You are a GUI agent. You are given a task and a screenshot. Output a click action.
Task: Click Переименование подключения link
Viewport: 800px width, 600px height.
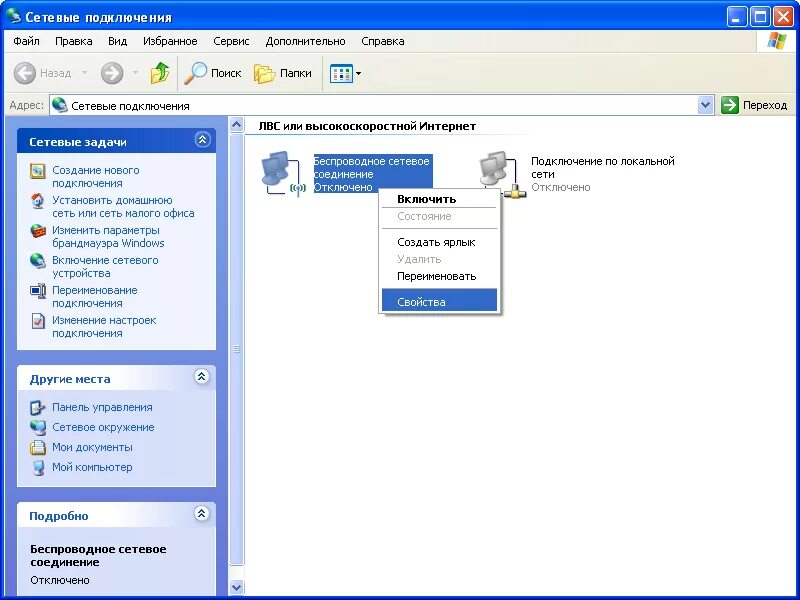94,296
